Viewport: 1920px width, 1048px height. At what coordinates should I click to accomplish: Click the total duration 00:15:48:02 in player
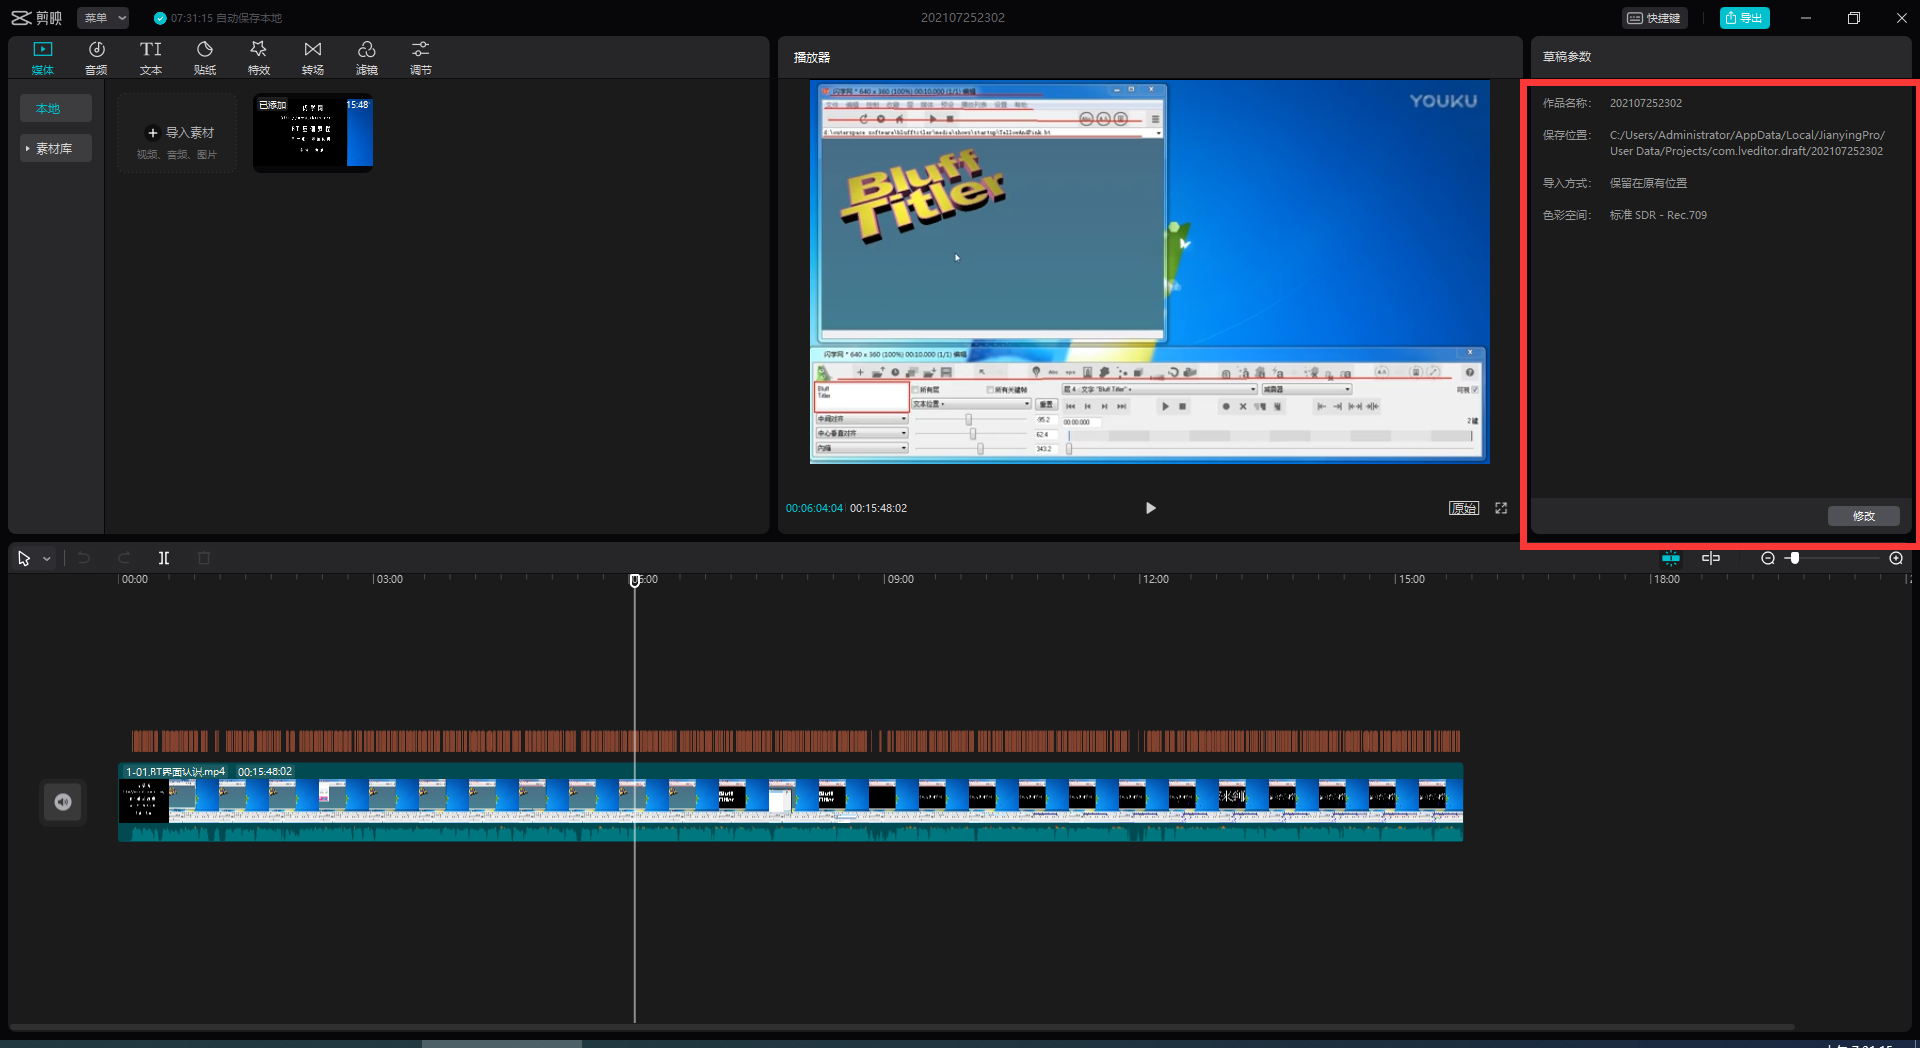(x=878, y=508)
